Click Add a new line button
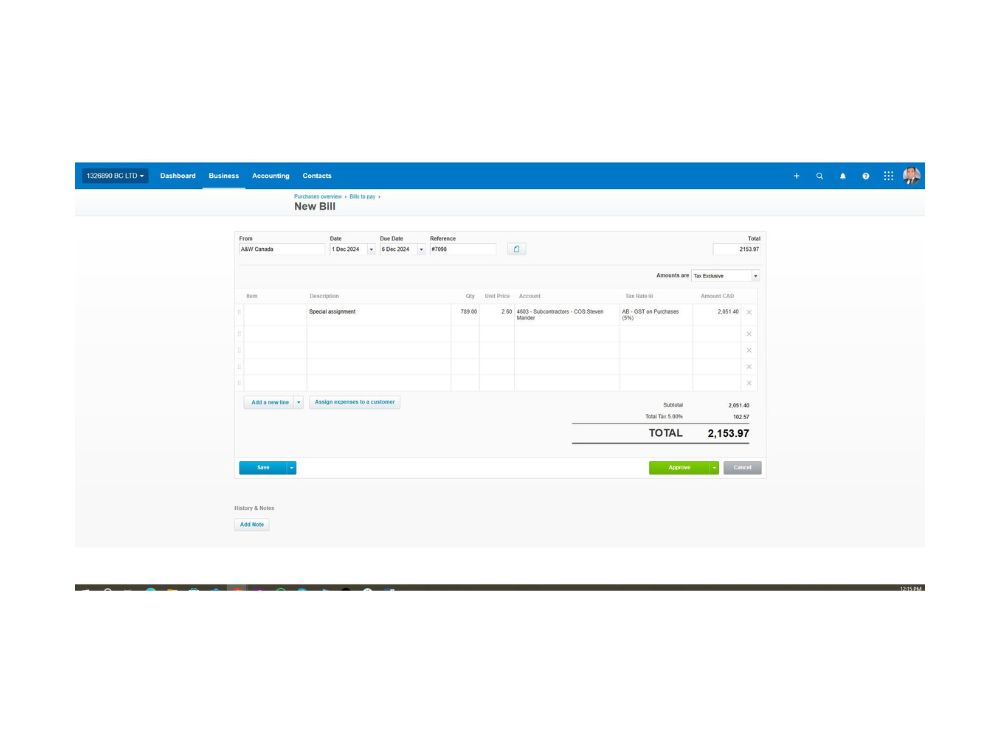This screenshot has height=750, width=1000. point(269,402)
